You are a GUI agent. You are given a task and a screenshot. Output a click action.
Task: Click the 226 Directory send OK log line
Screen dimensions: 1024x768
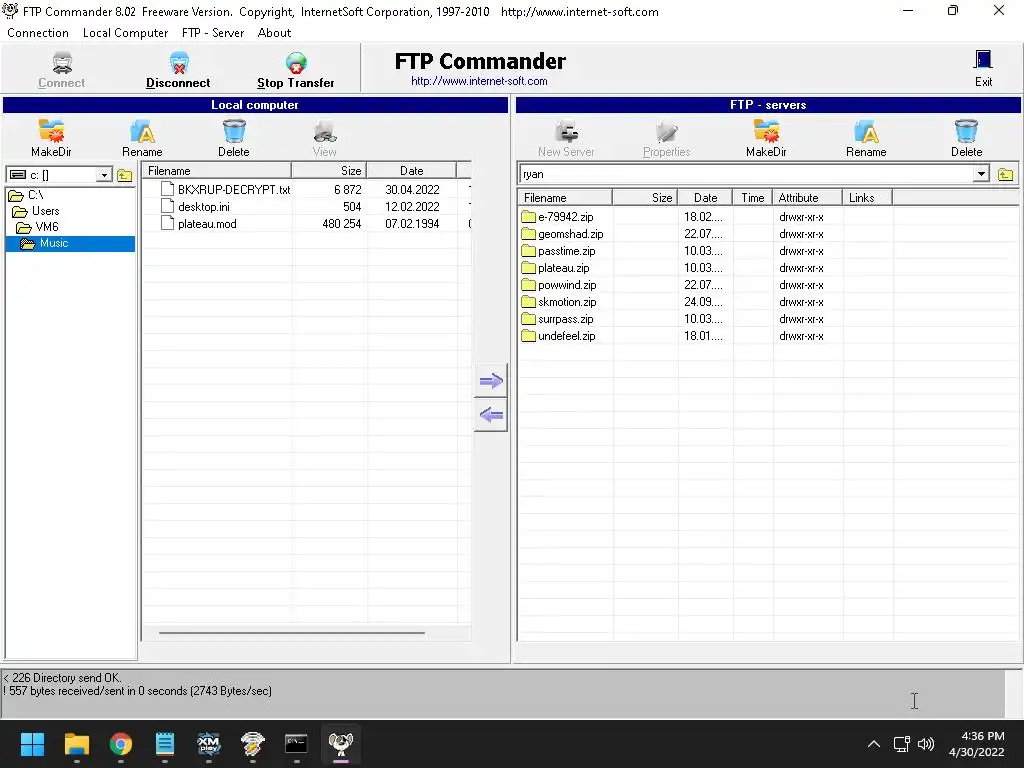click(63, 678)
